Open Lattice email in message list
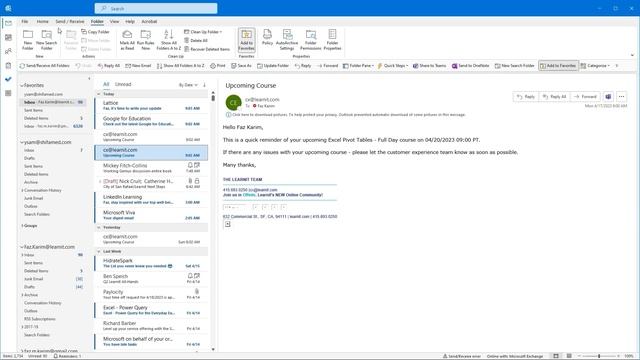This screenshot has width=640, height=360. (151, 106)
